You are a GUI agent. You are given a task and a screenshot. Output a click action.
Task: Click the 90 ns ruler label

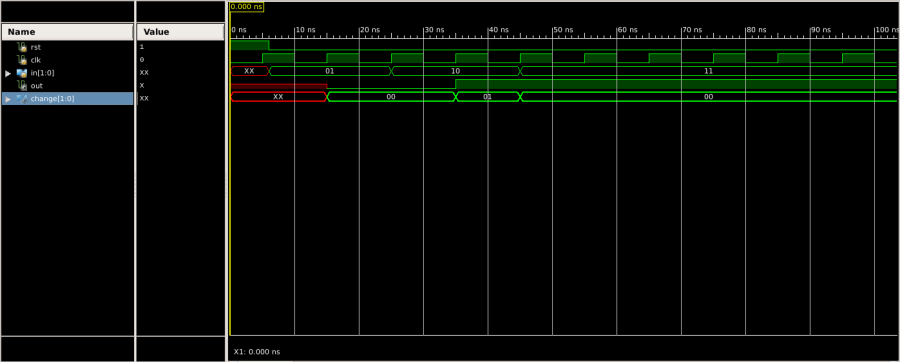click(x=821, y=30)
